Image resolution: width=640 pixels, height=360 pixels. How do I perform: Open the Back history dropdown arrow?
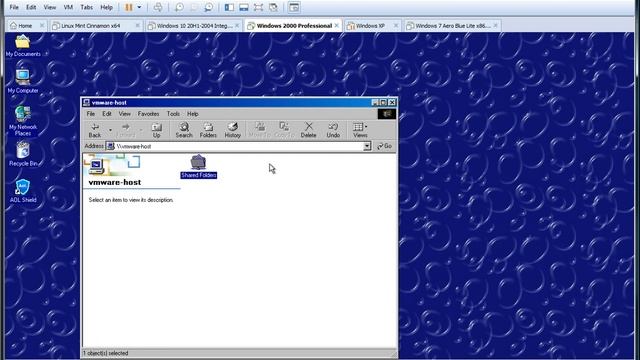pos(110,130)
